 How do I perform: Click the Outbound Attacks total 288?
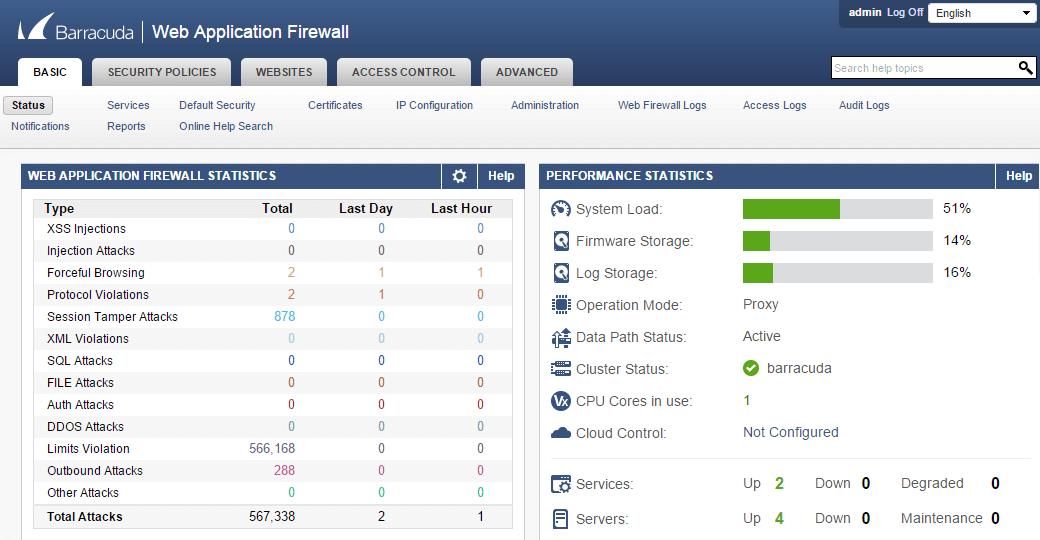click(x=285, y=470)
